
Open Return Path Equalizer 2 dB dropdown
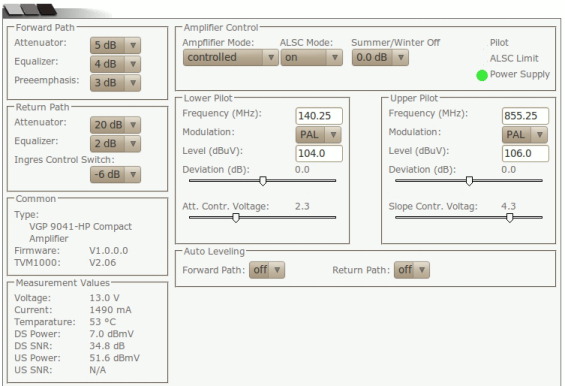point(115,143)
